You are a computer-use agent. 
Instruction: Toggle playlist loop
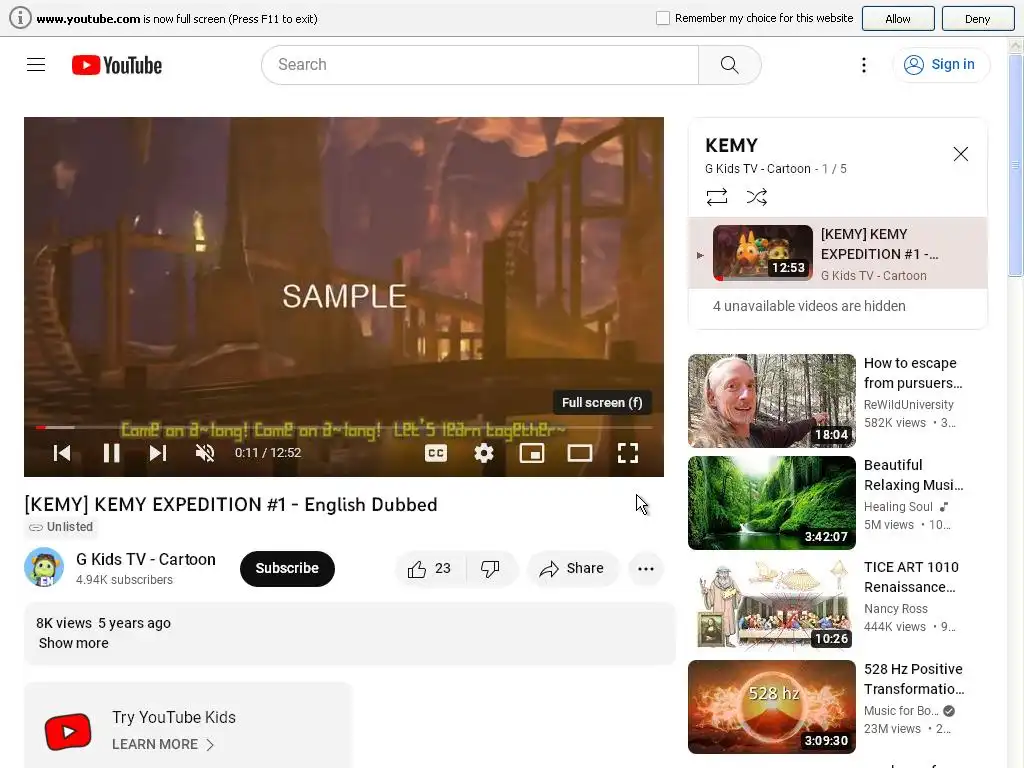(x=716, y=197)
